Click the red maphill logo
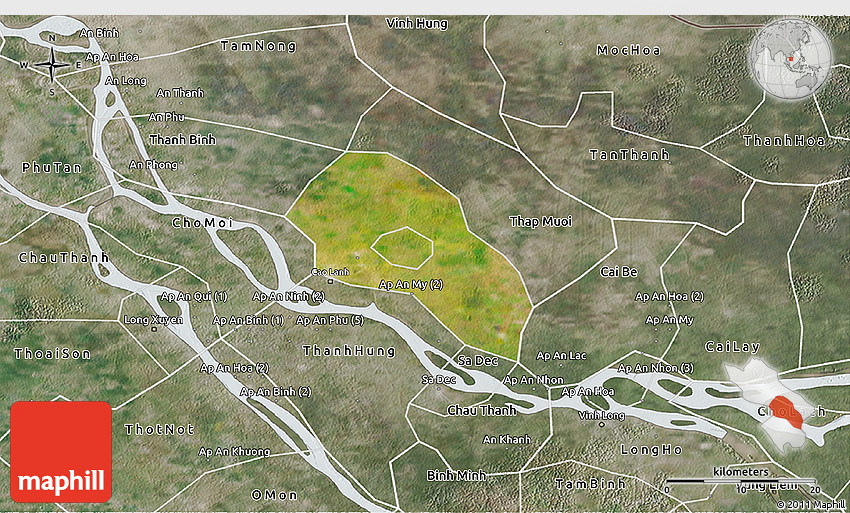 pos(61,452)
